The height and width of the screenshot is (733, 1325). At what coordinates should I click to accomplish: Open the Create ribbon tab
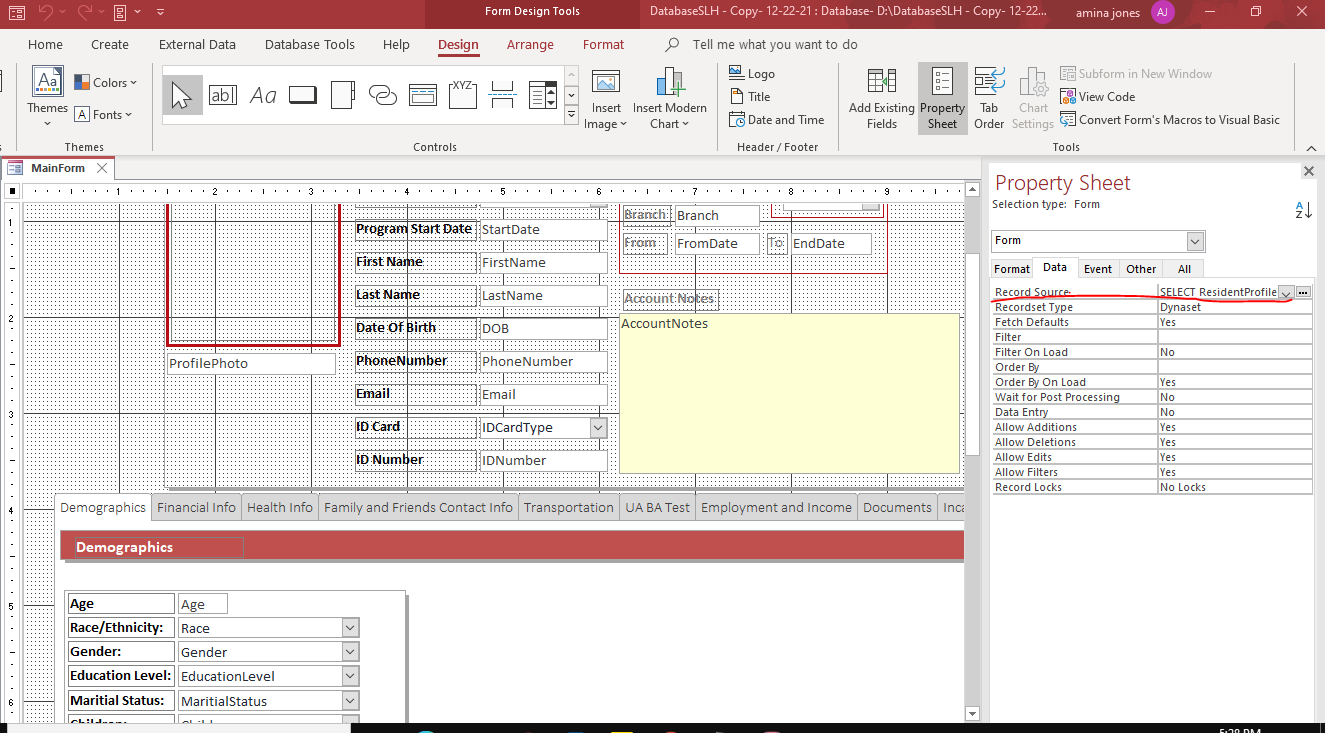tap(110, 44)
